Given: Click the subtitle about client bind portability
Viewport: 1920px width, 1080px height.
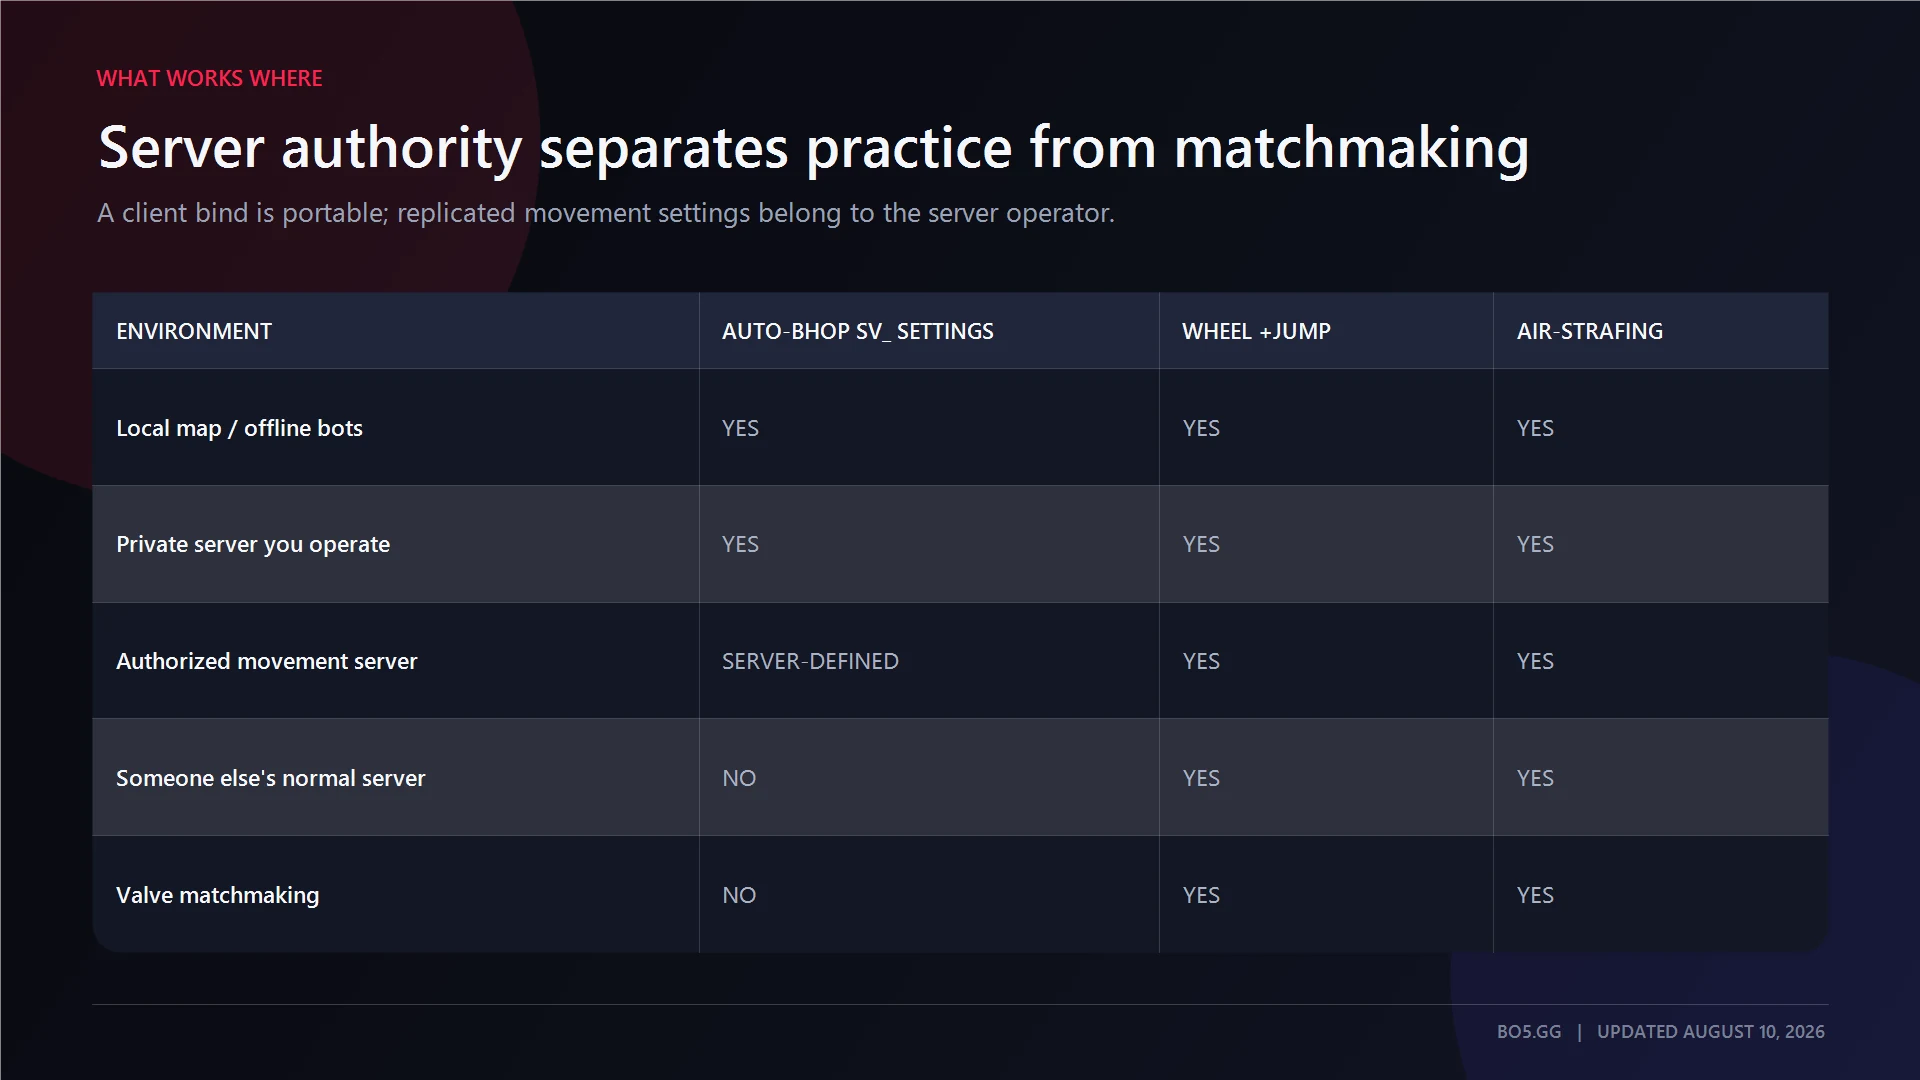Looking at the screenshot, I should click(x=605, y=213).
